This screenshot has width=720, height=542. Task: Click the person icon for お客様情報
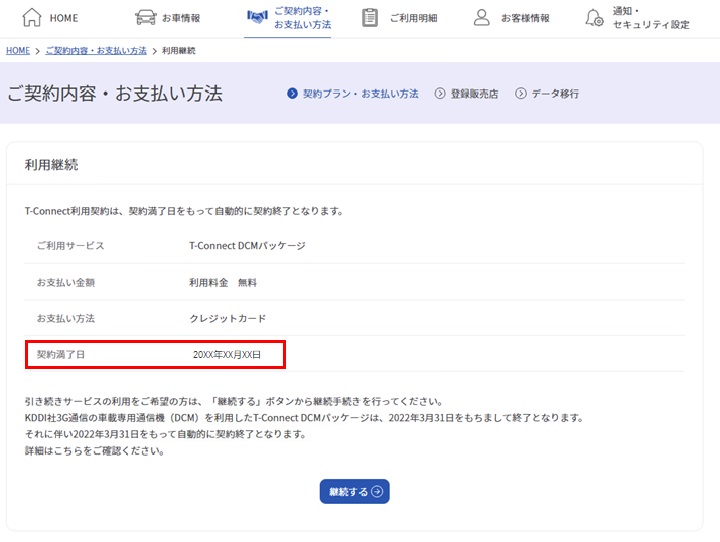coord(482,17)
